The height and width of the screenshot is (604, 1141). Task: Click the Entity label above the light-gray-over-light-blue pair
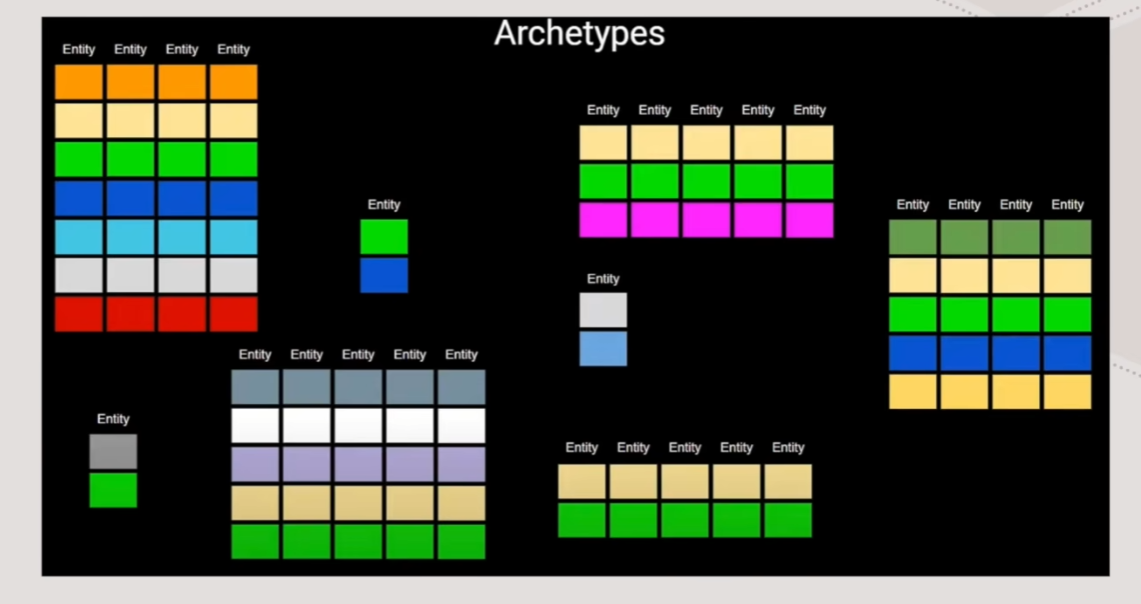(x=603, y=279)
